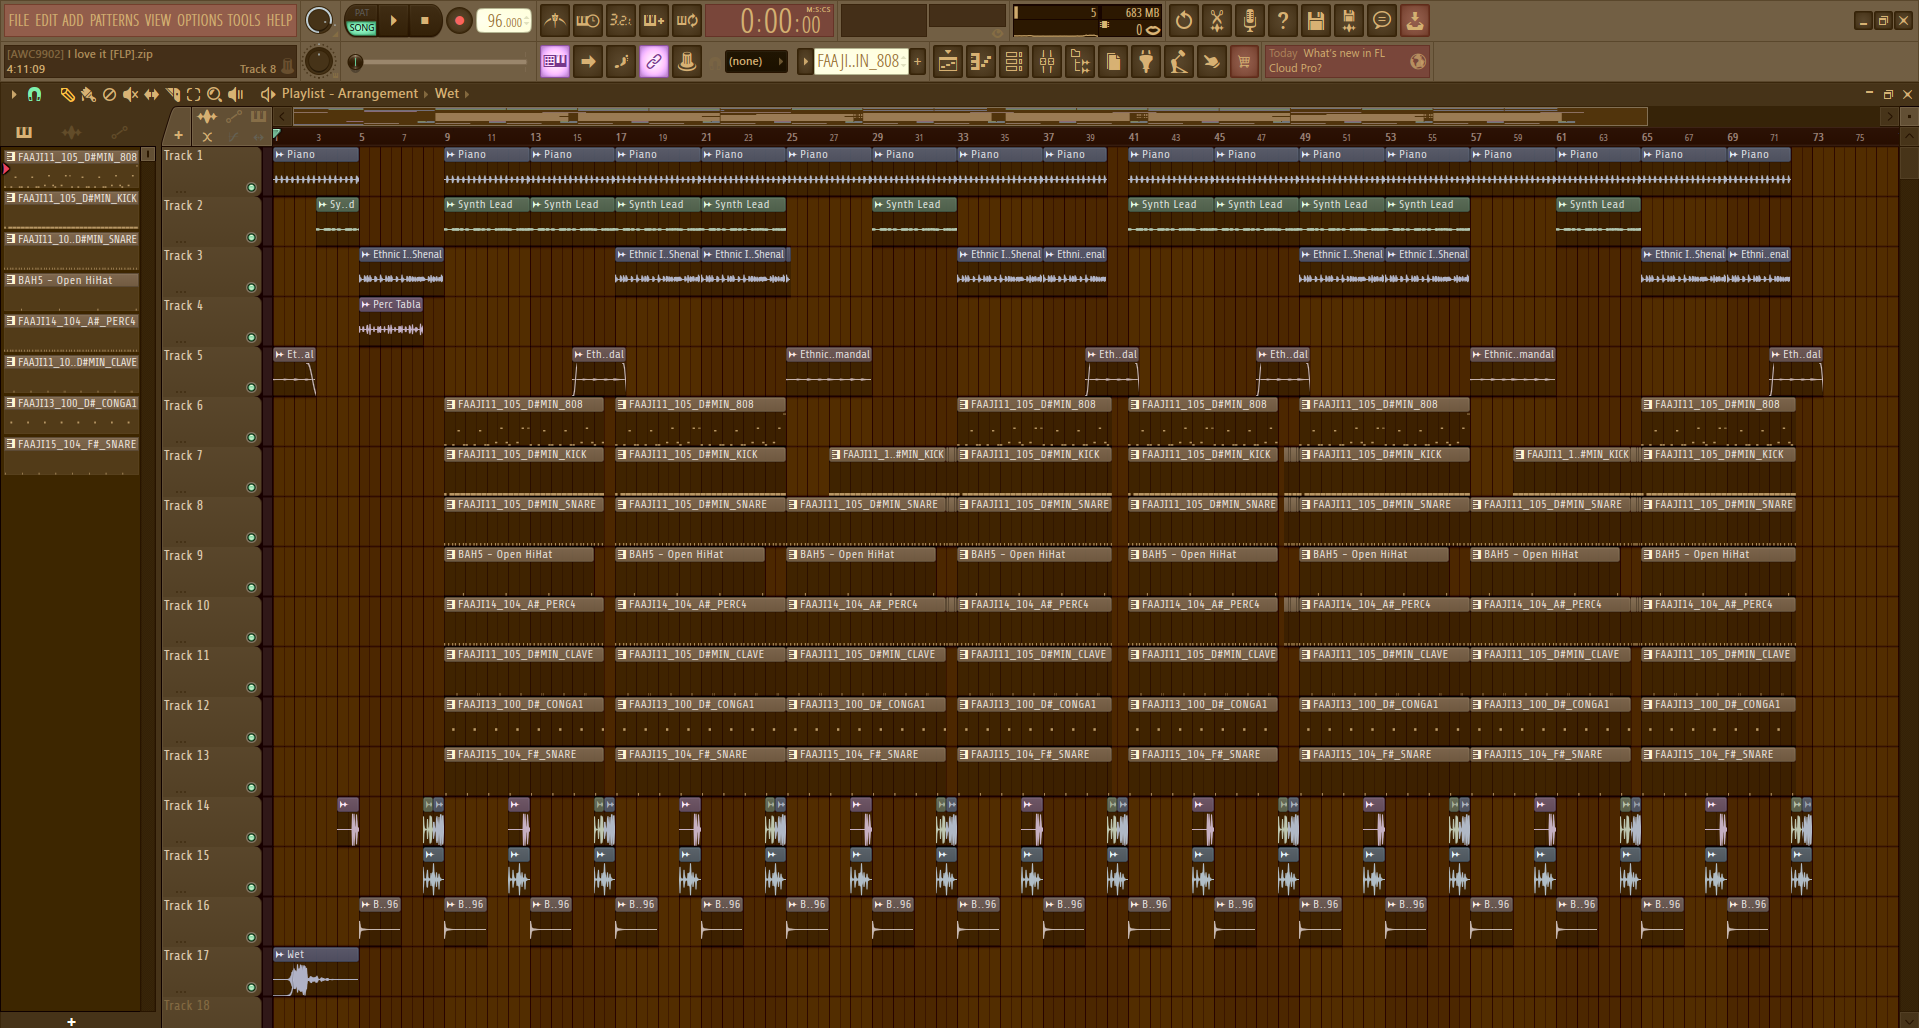The width and height of the screenshot is (1919, 1028).
Task: Click the song position slider
Action: 440,62
